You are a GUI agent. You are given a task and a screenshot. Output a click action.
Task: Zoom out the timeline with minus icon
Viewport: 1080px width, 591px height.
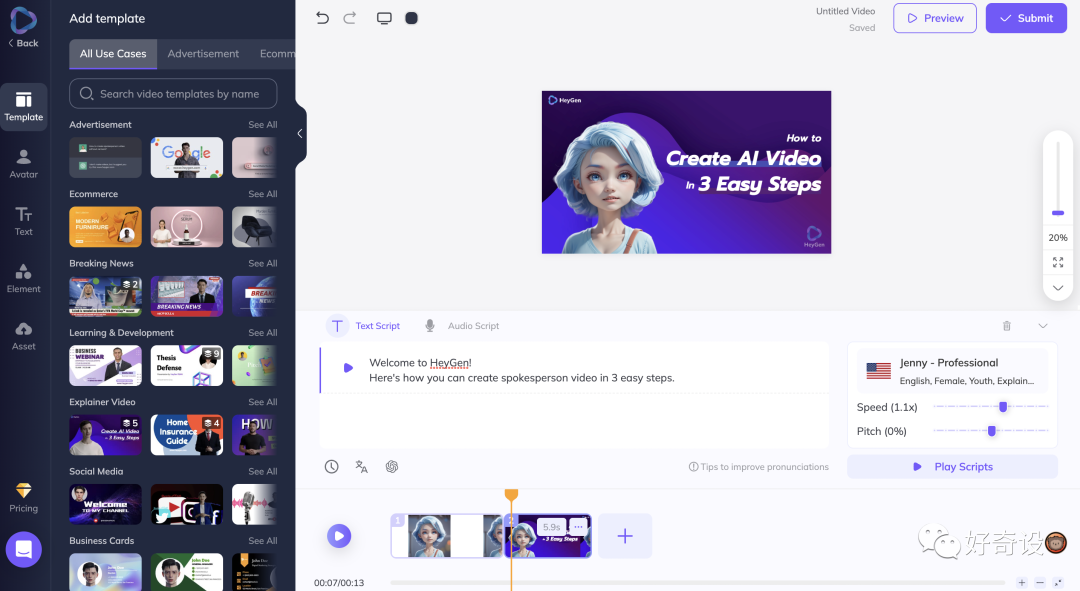coord(1040,583)
